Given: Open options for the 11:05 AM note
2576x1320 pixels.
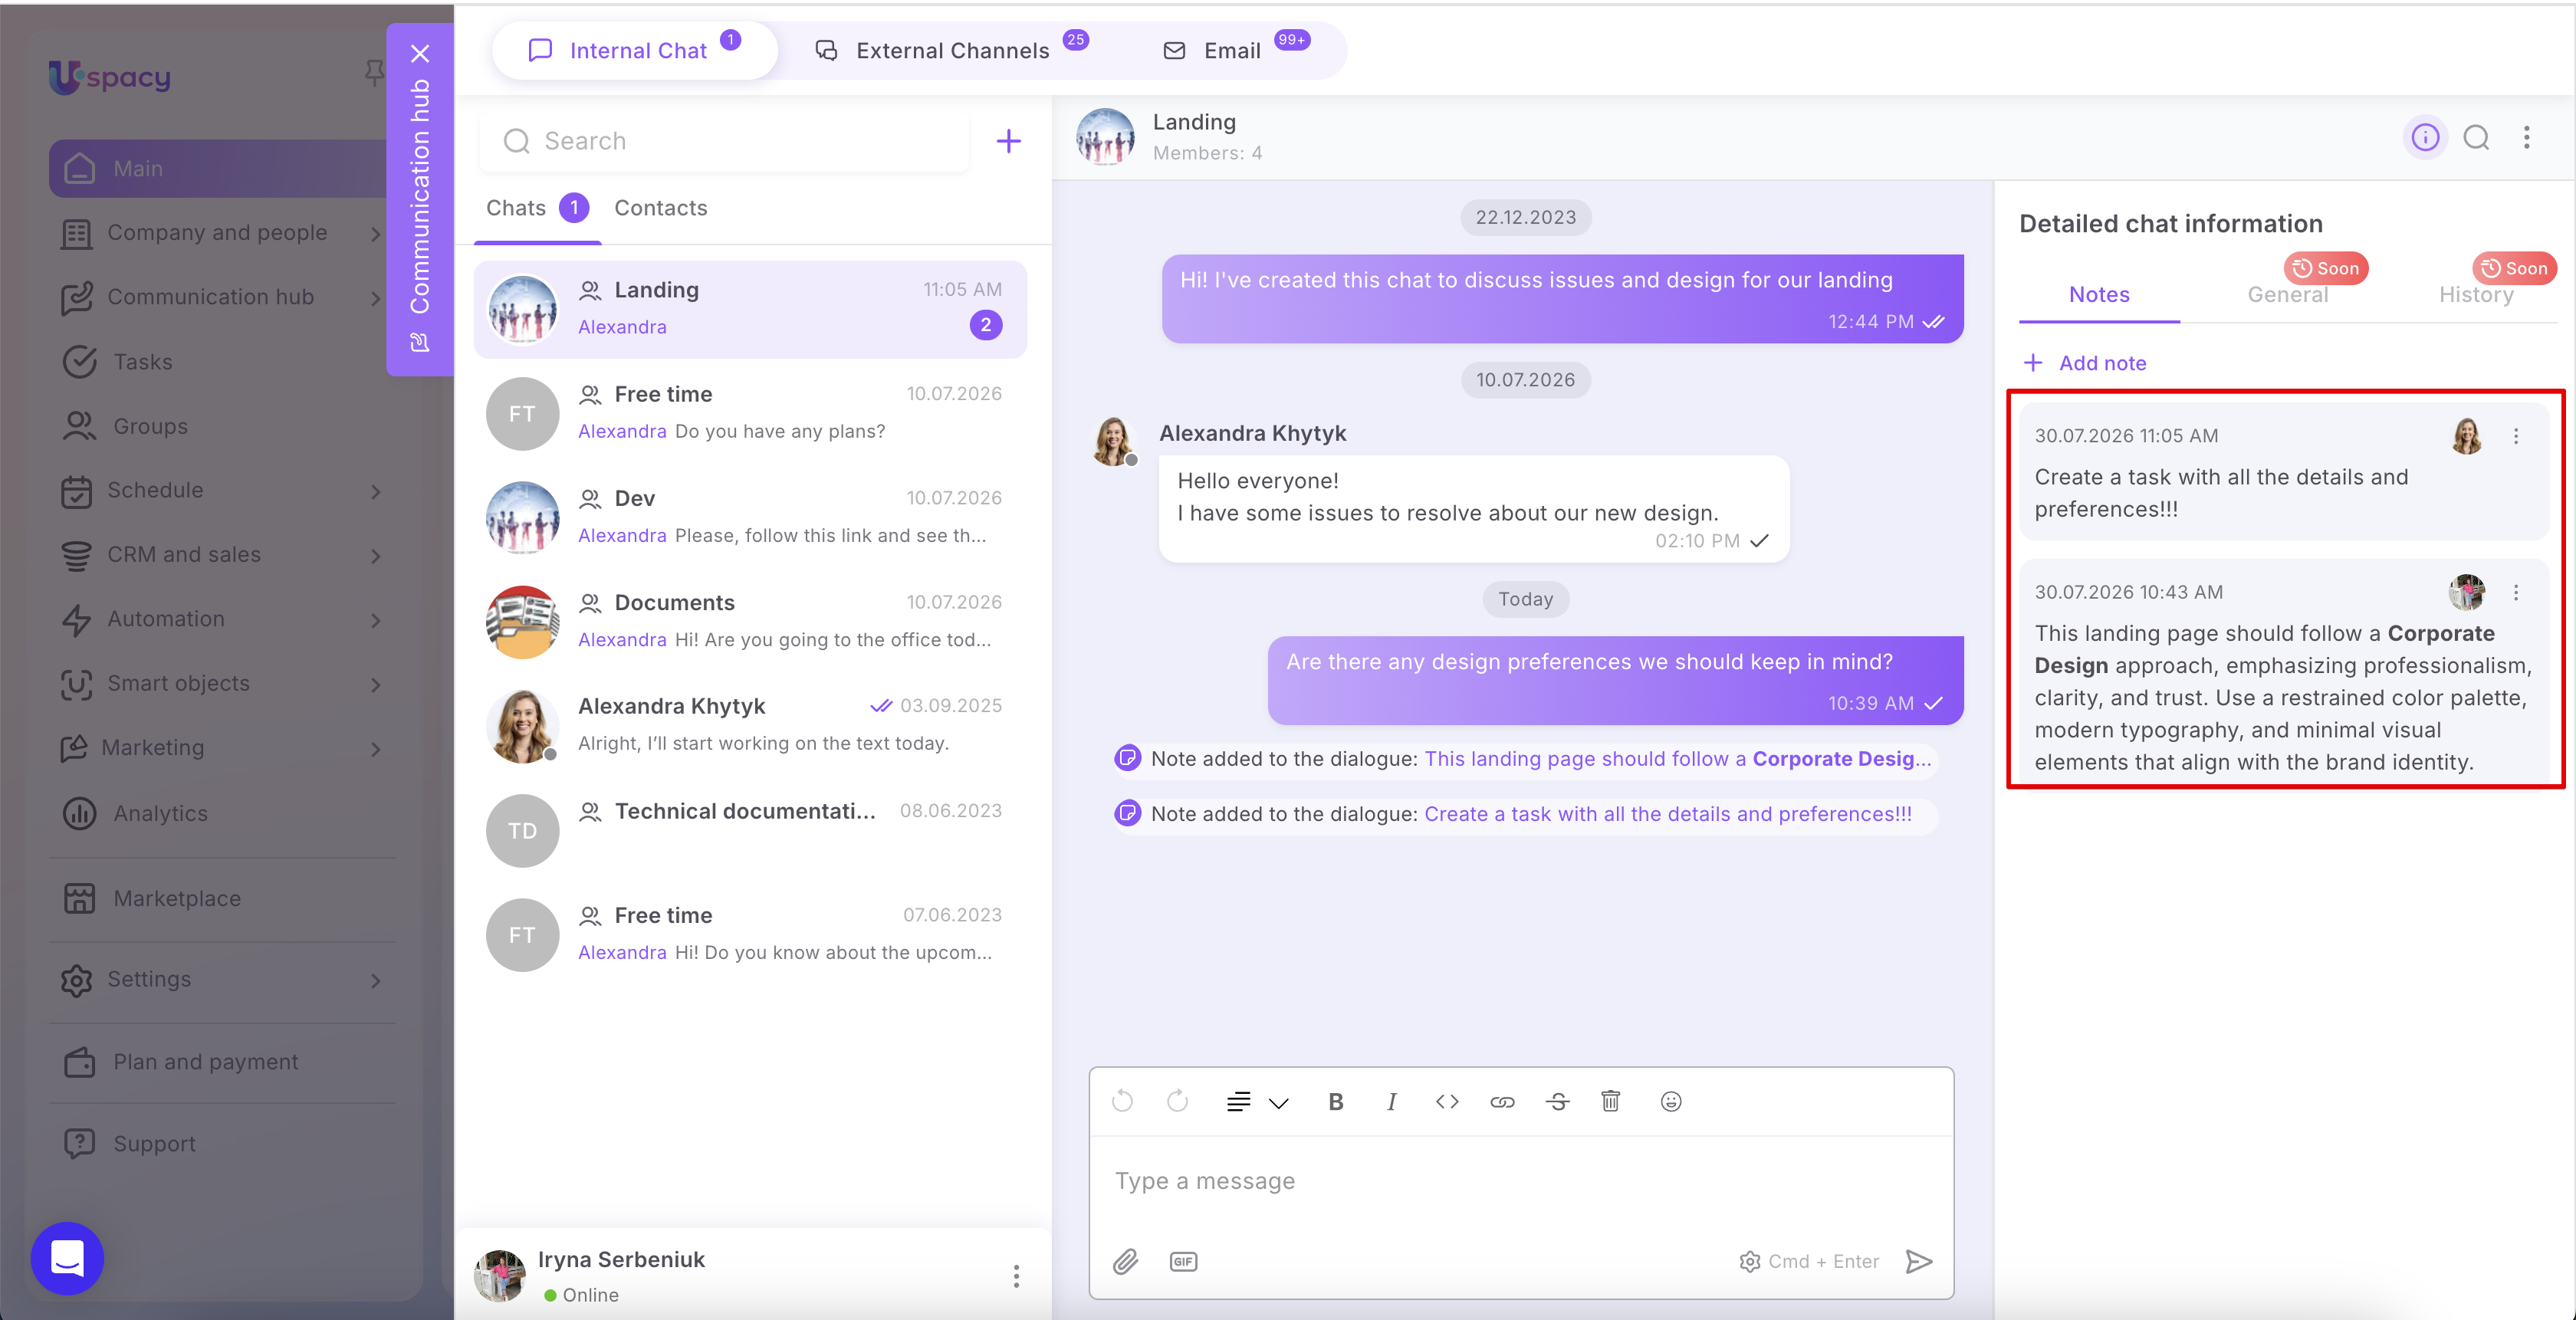Looking at the screenshot, I should 2516,436.
